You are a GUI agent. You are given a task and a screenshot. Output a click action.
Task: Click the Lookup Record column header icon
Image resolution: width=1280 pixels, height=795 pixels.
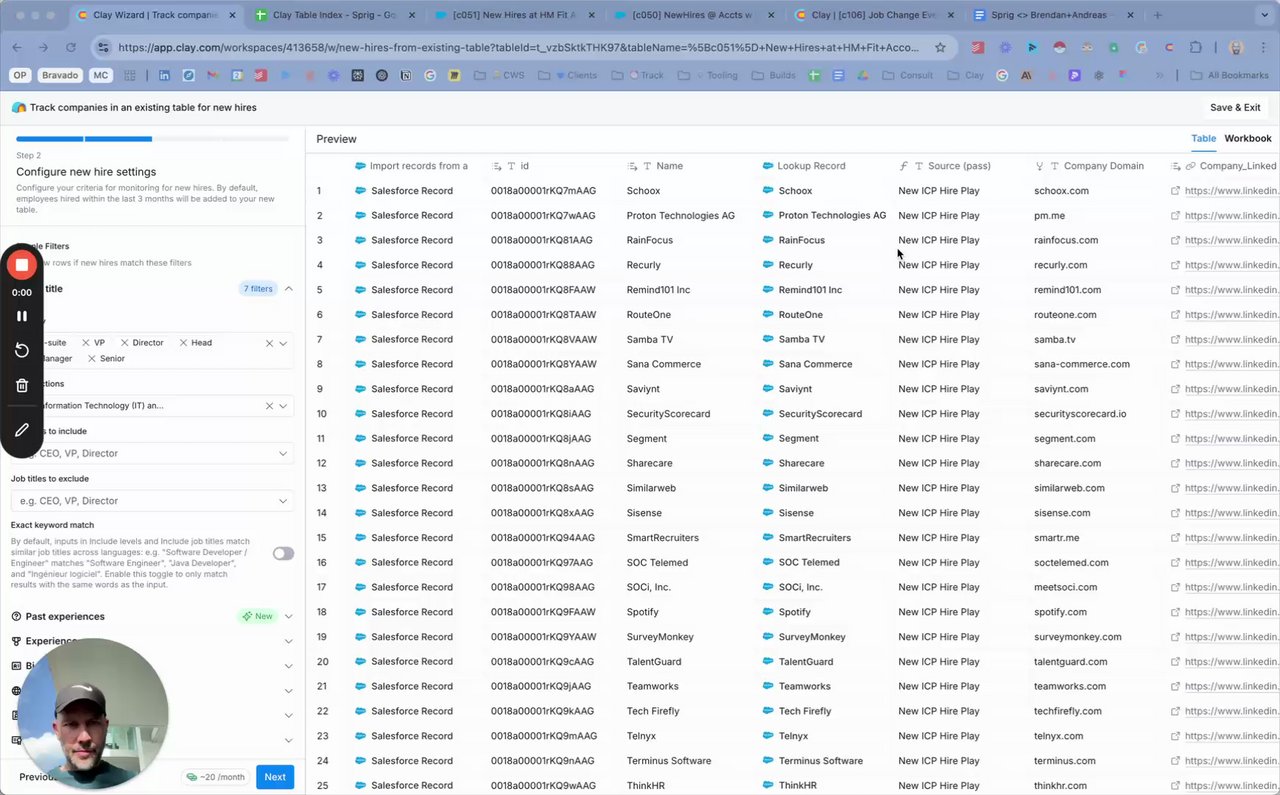[x=768, y=166]
